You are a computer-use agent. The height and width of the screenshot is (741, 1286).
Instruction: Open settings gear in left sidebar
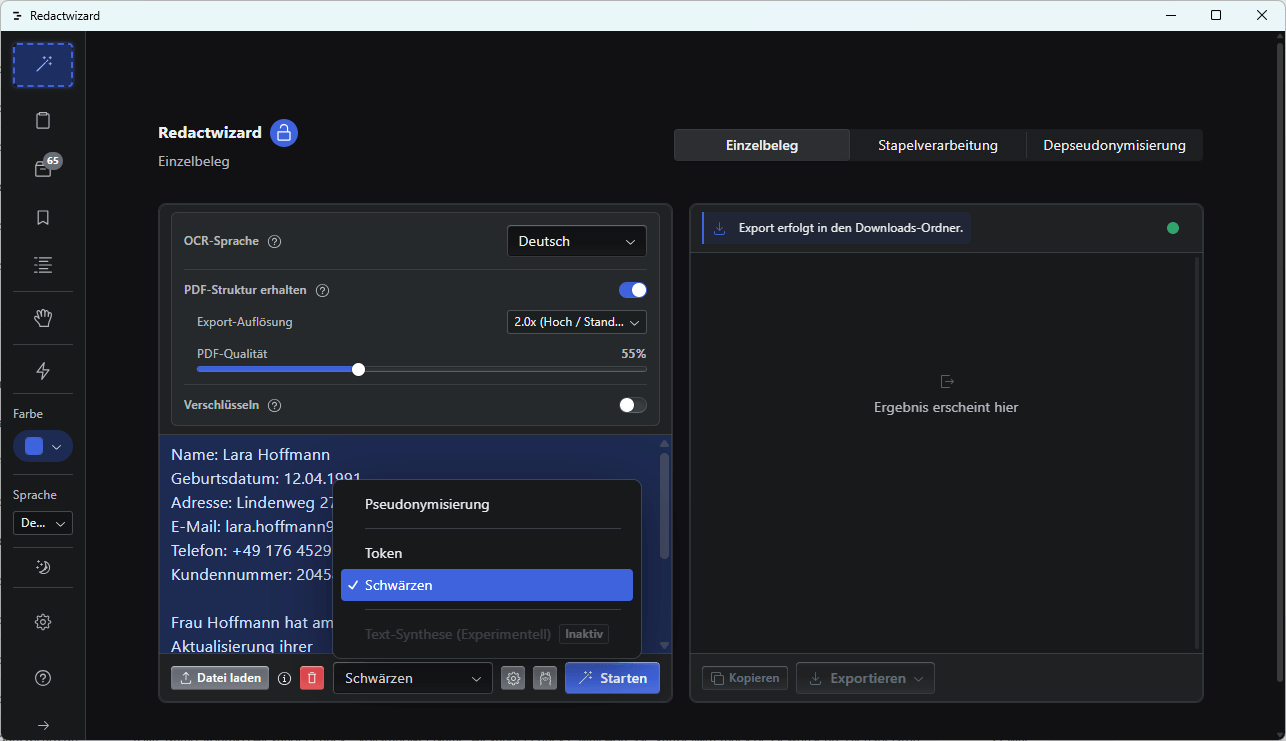click(x=43, y=622)
